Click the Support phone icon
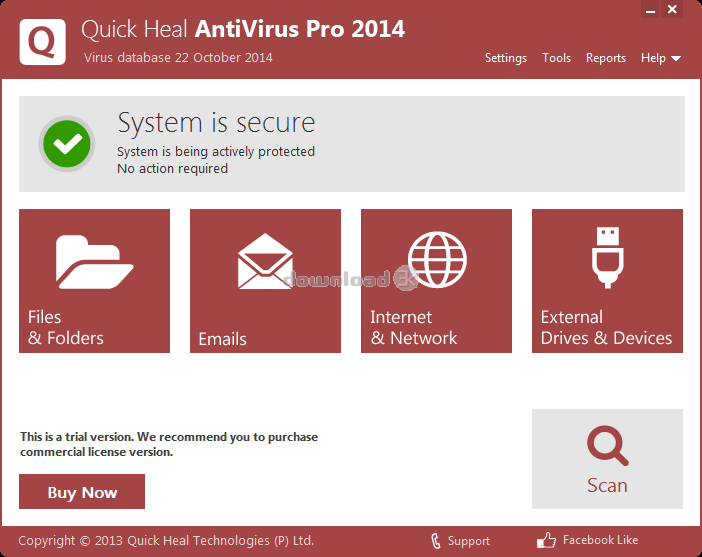The image size is (702, 557). coord(435,541)
